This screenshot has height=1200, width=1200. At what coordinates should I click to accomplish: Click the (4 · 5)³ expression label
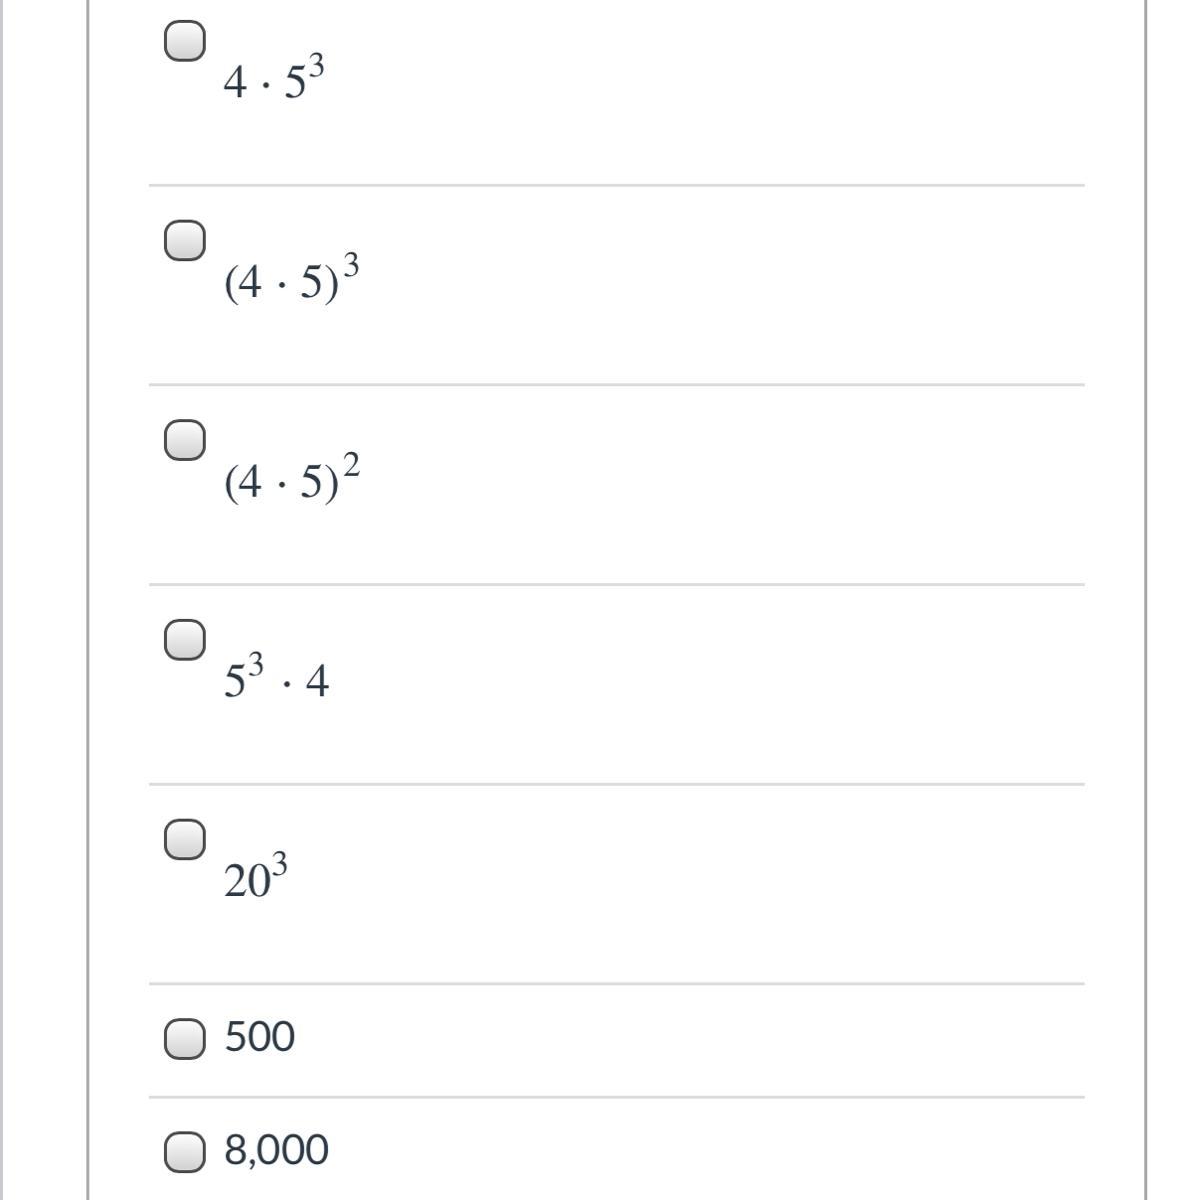click(291, 280)
